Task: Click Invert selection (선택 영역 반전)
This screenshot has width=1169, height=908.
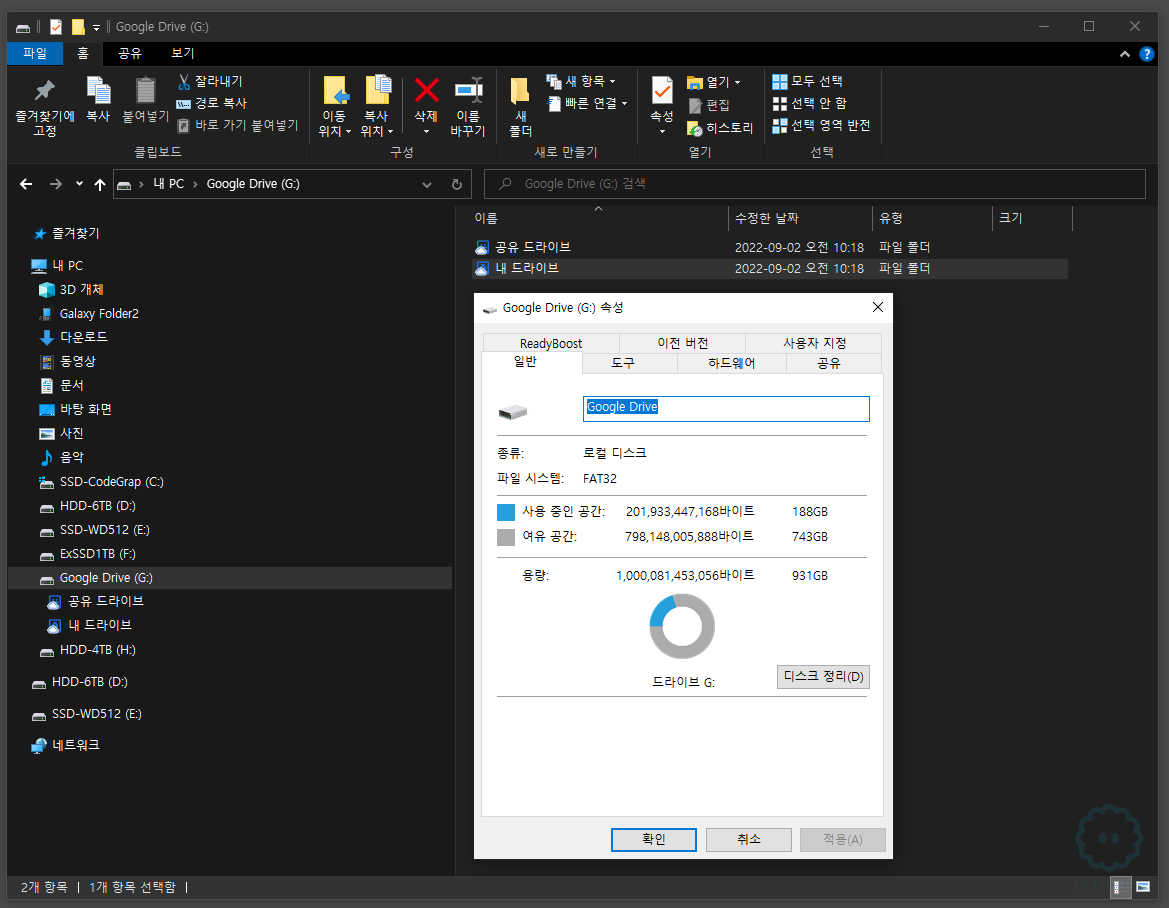Action: [x=821, y=125]
